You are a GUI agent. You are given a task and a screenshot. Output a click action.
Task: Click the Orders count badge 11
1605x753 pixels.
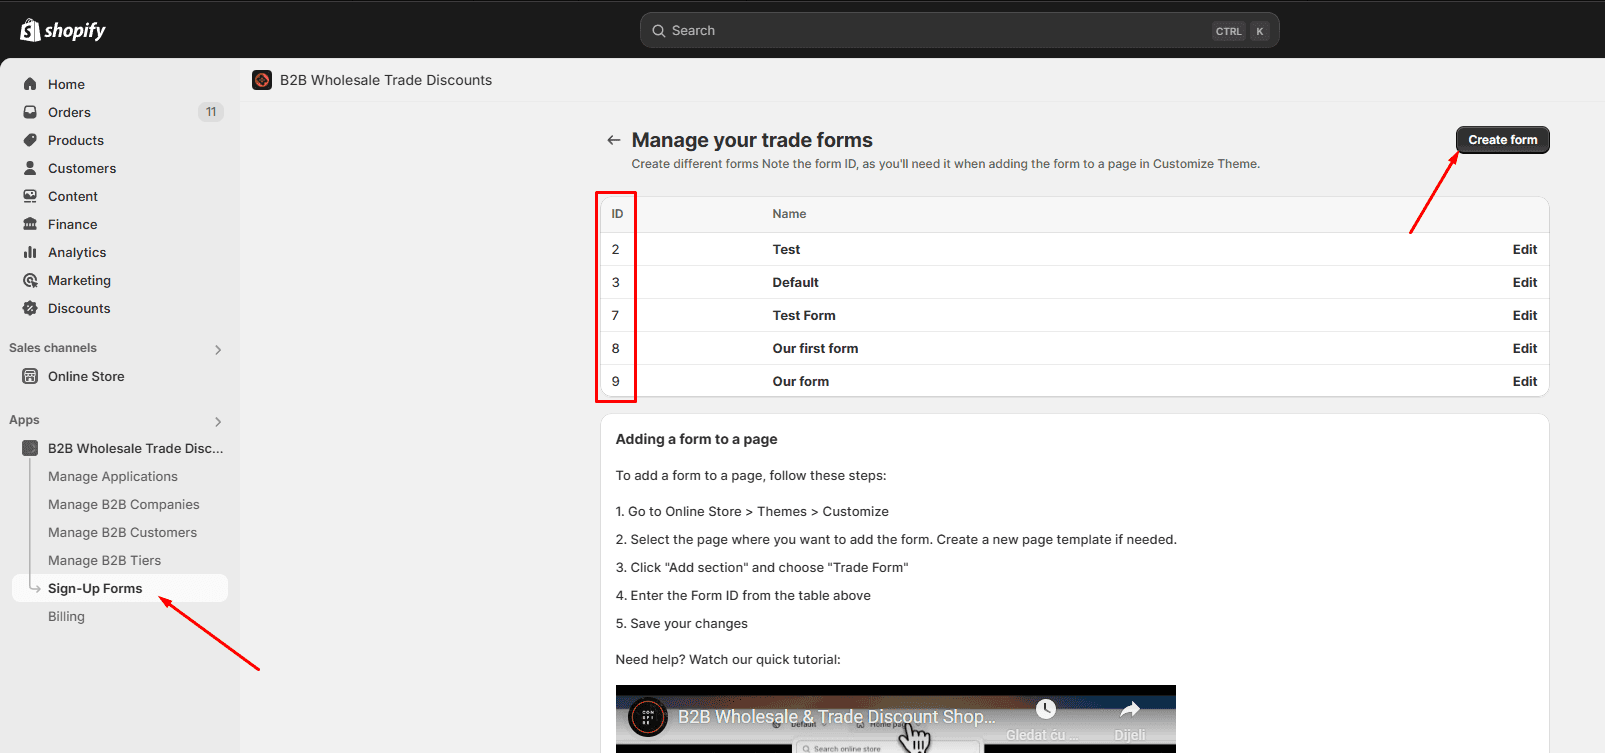coord(210,112)
